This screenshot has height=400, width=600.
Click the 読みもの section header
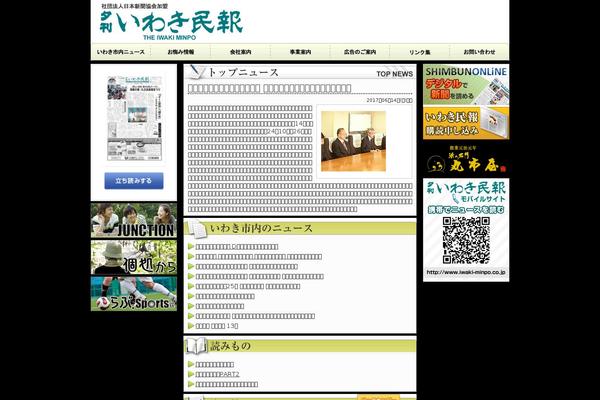coord(300,346)
